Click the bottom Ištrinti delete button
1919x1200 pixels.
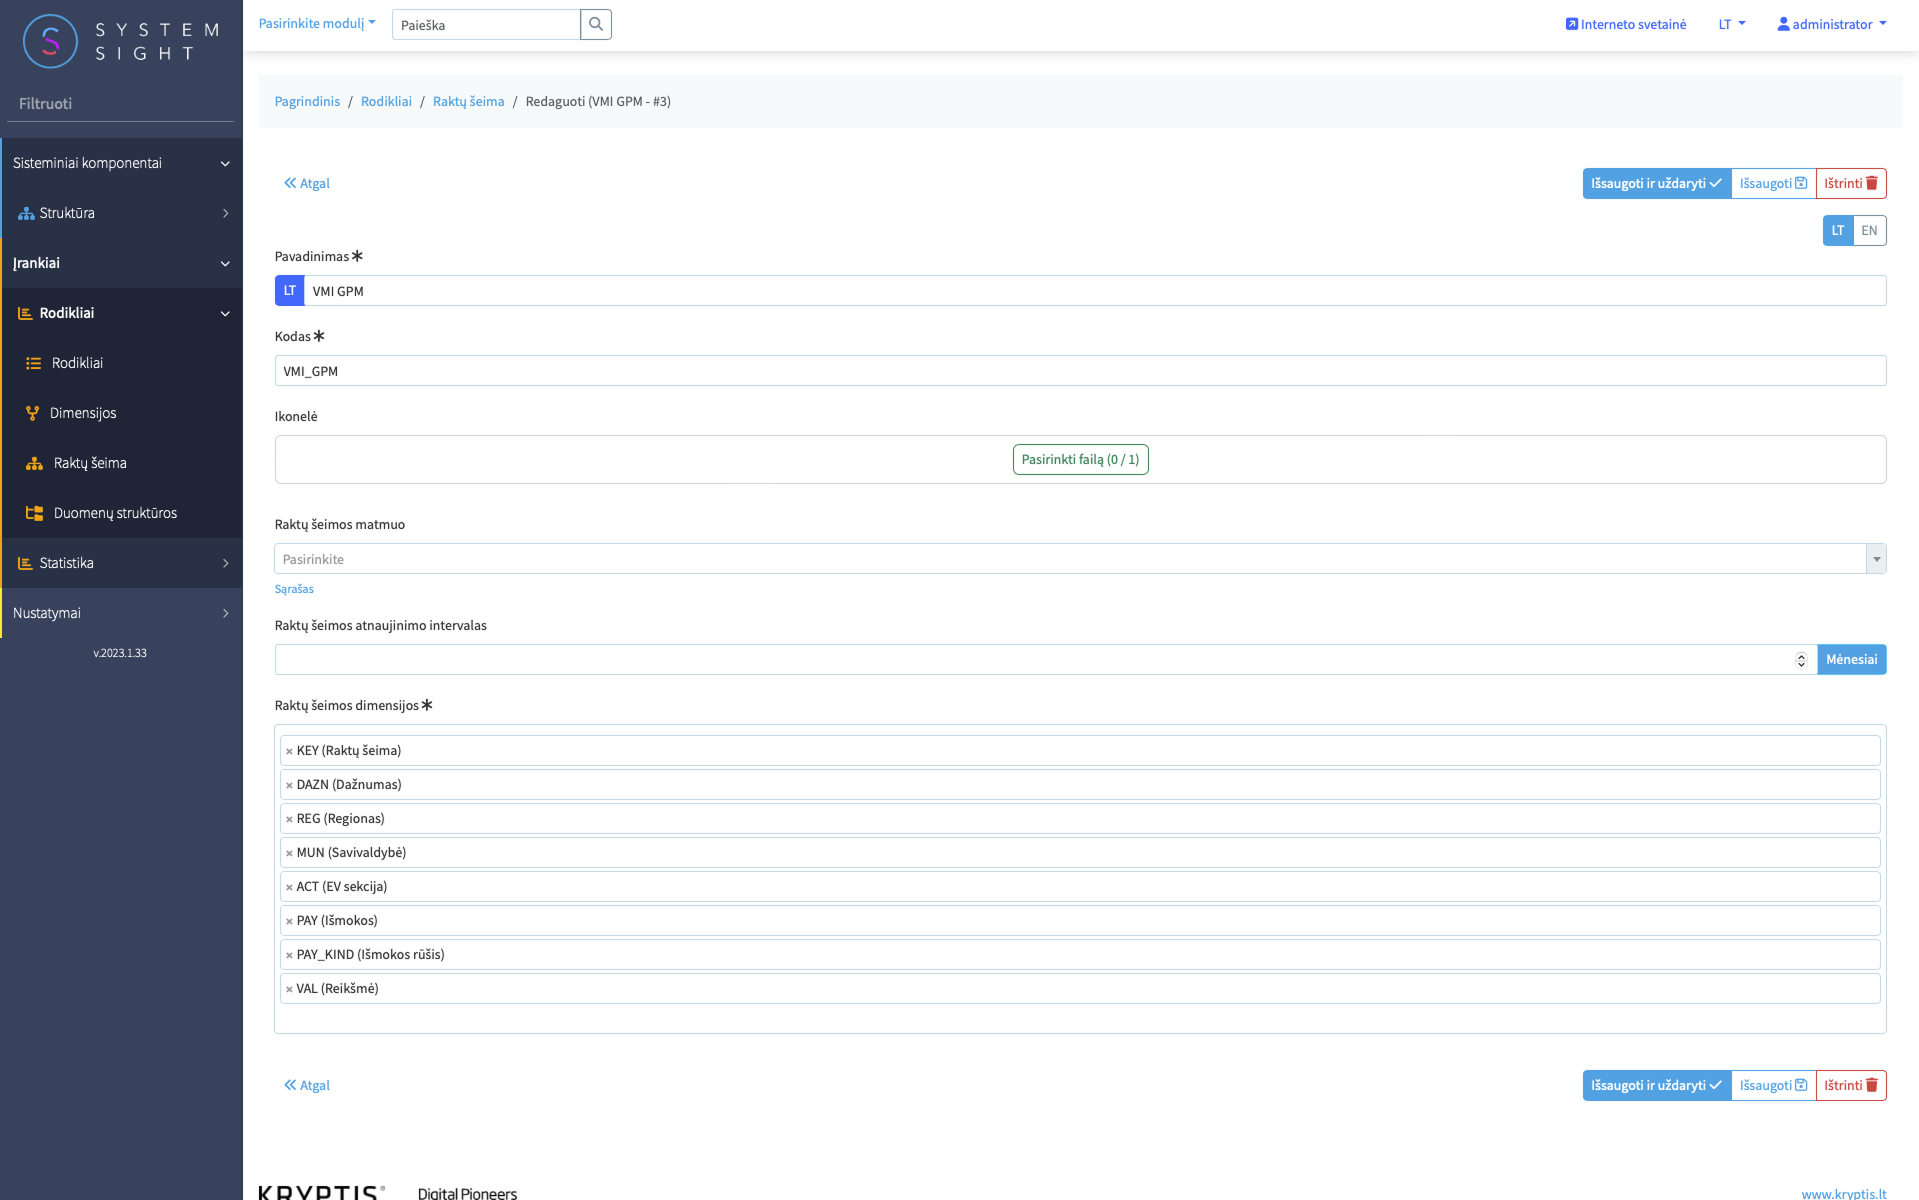(1851, 1085)
